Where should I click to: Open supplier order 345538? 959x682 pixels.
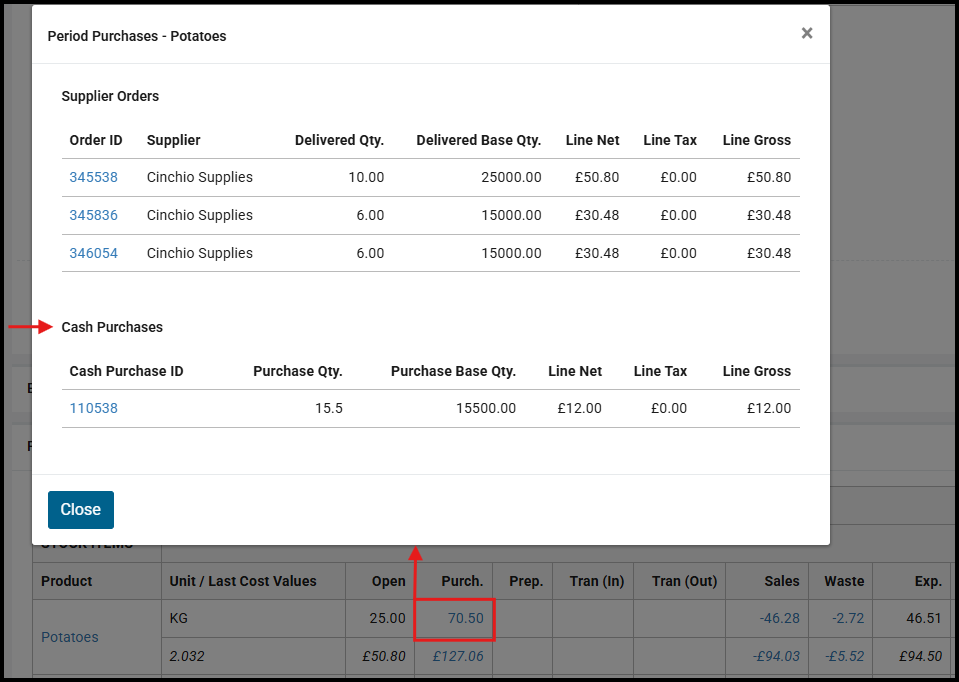[x=93, y=177]
